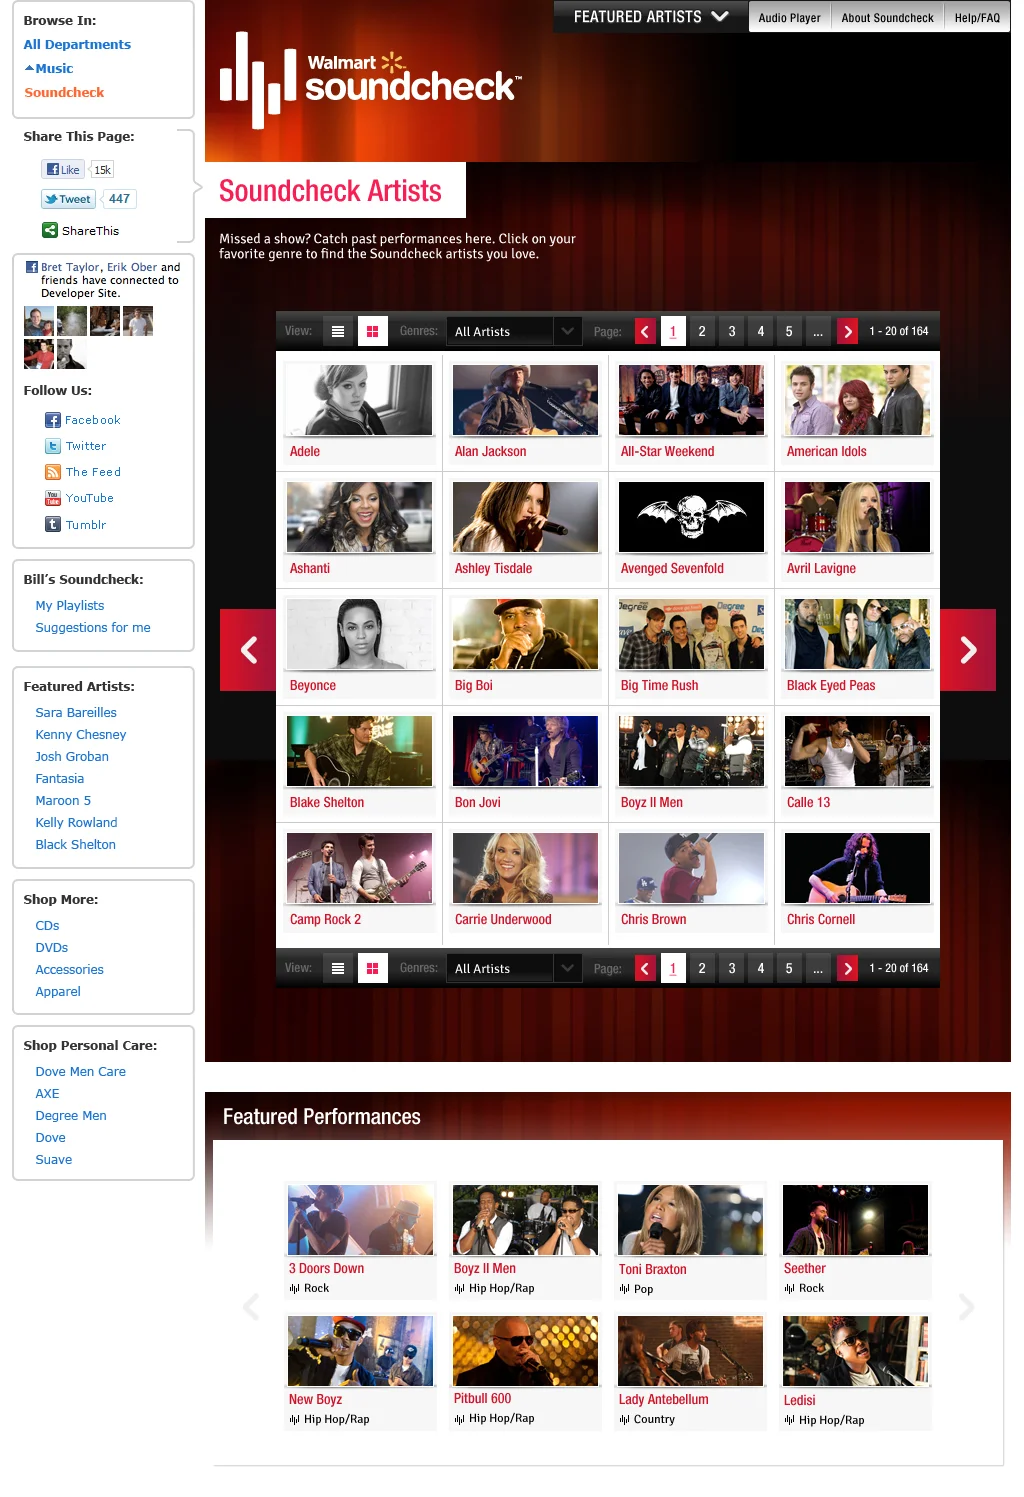The width and height of the screenshot is (1024, 1497).
Task: Open the top Genres All Artists dropdown
Action: (514, 331)
